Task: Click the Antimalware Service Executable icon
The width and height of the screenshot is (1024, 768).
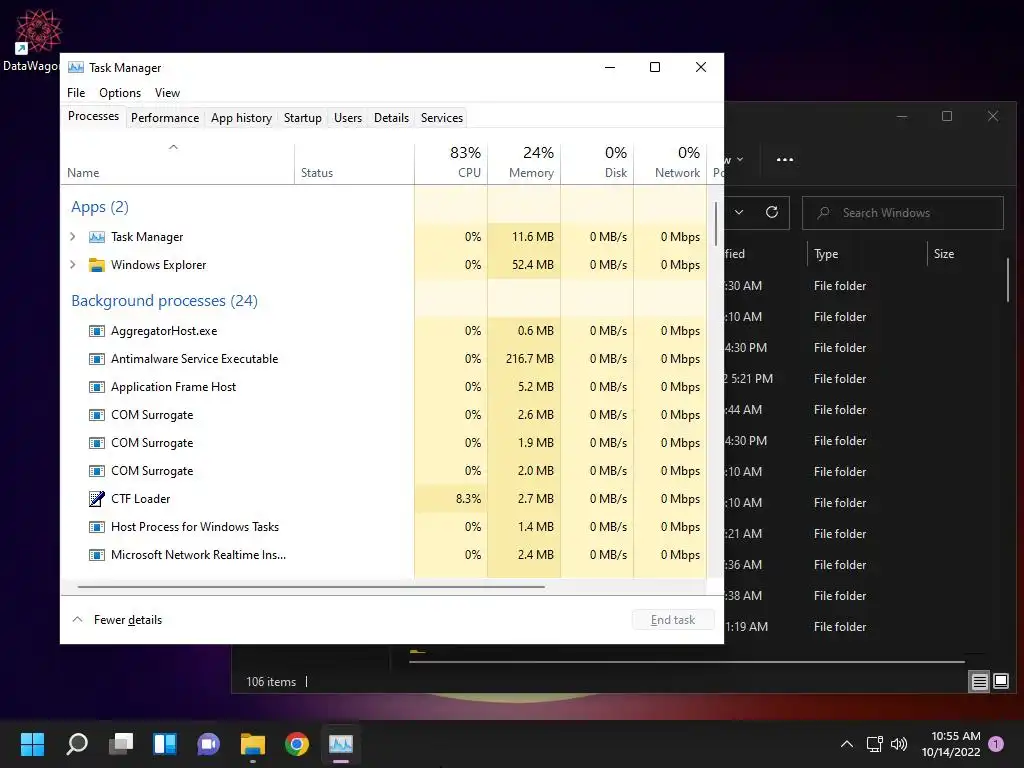Action: pos(97,359)
